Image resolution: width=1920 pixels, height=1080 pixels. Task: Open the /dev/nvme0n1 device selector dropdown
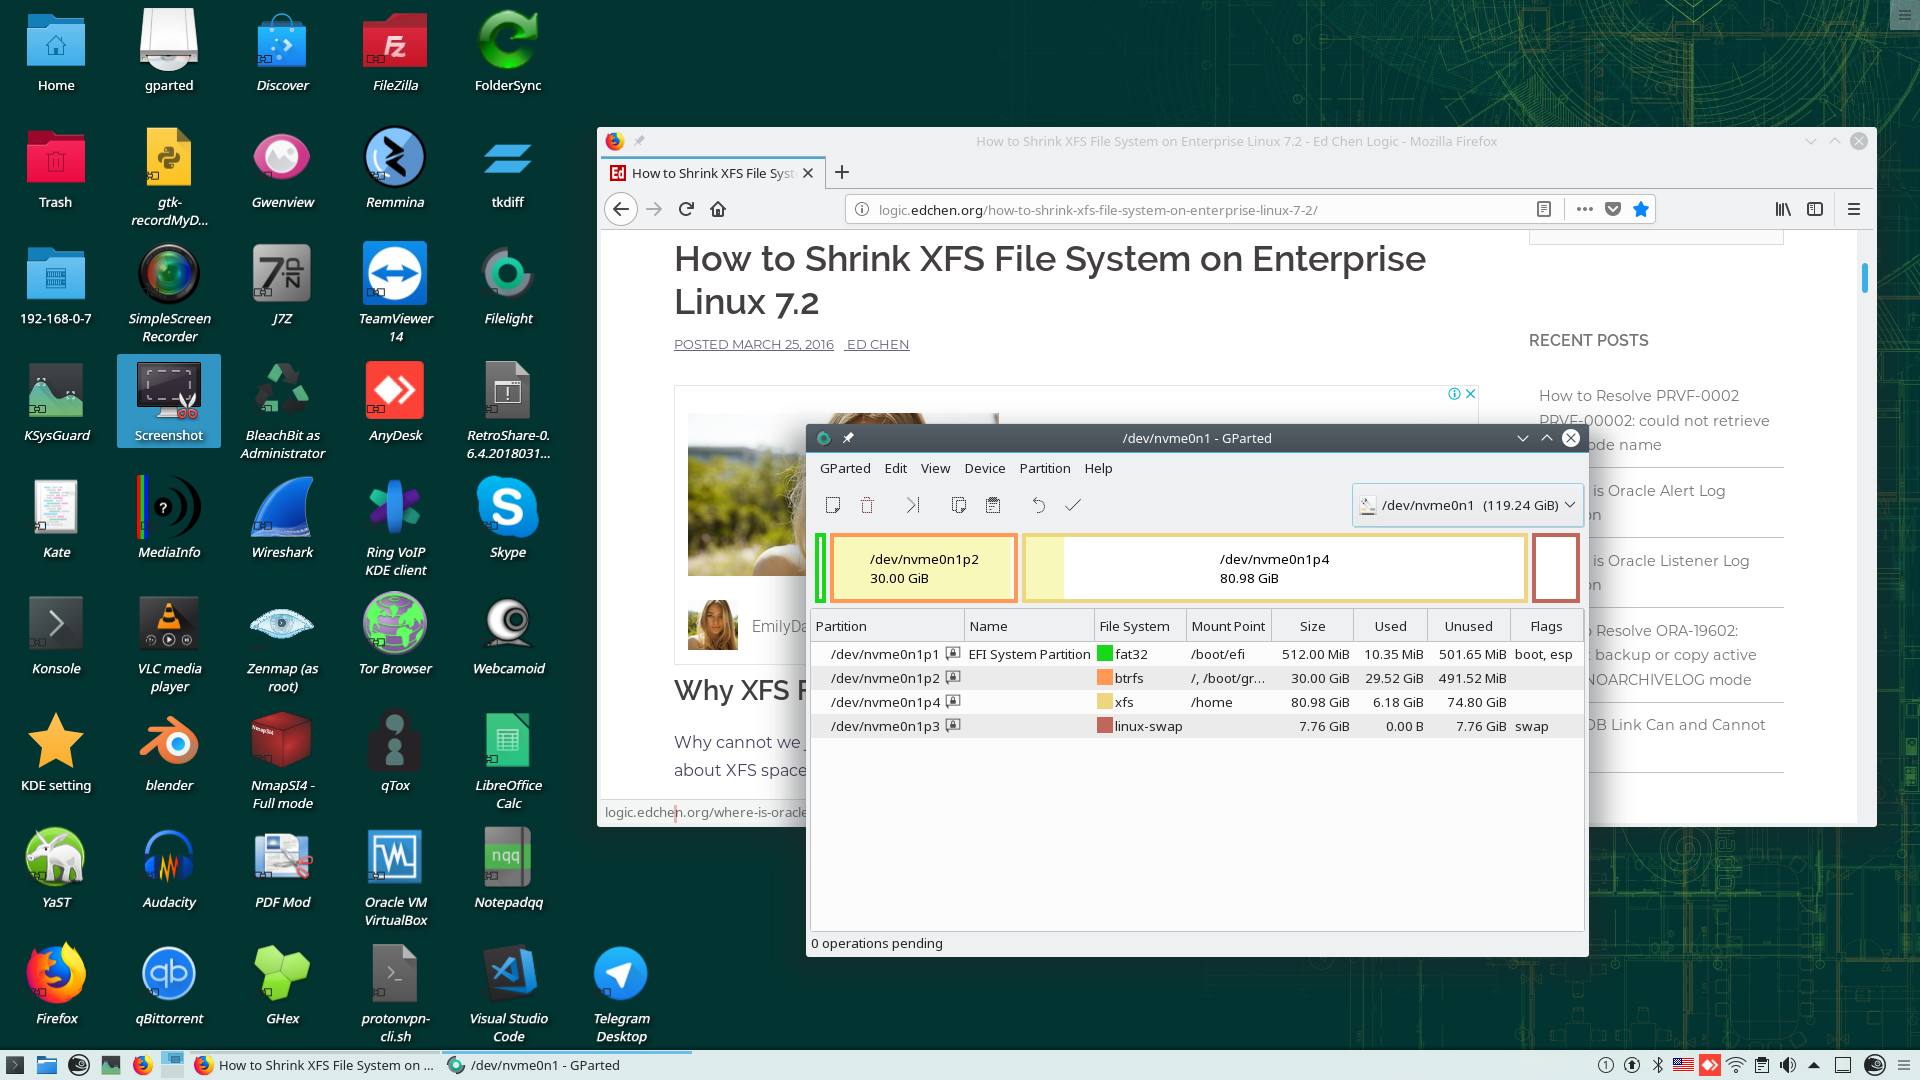(1467, 505)
